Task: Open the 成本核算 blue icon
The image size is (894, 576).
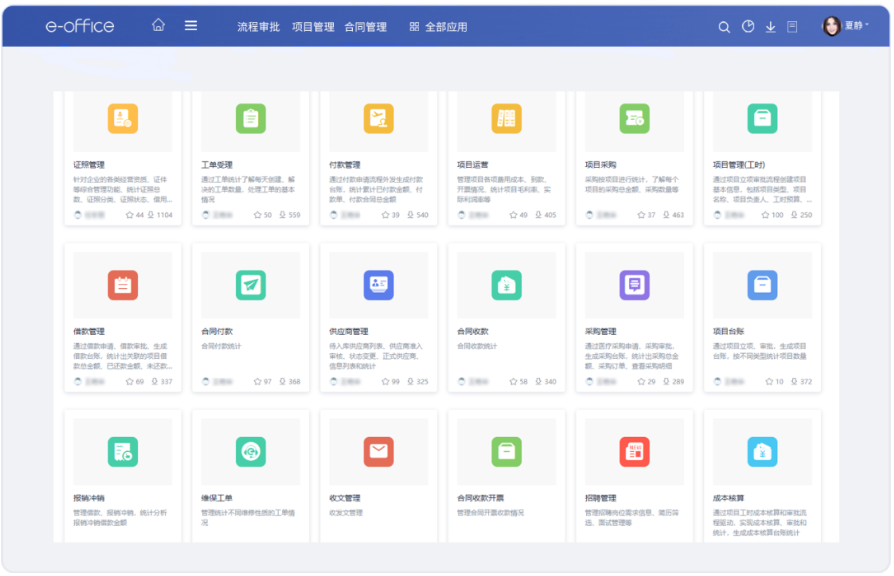Action: pyautogui.click(x=762, y=451)
